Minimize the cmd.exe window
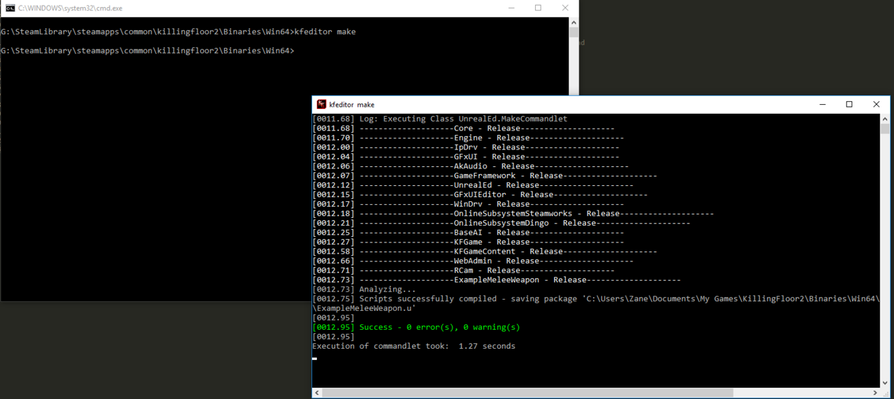Screen dimensions: 894x399 click(511, 8)
